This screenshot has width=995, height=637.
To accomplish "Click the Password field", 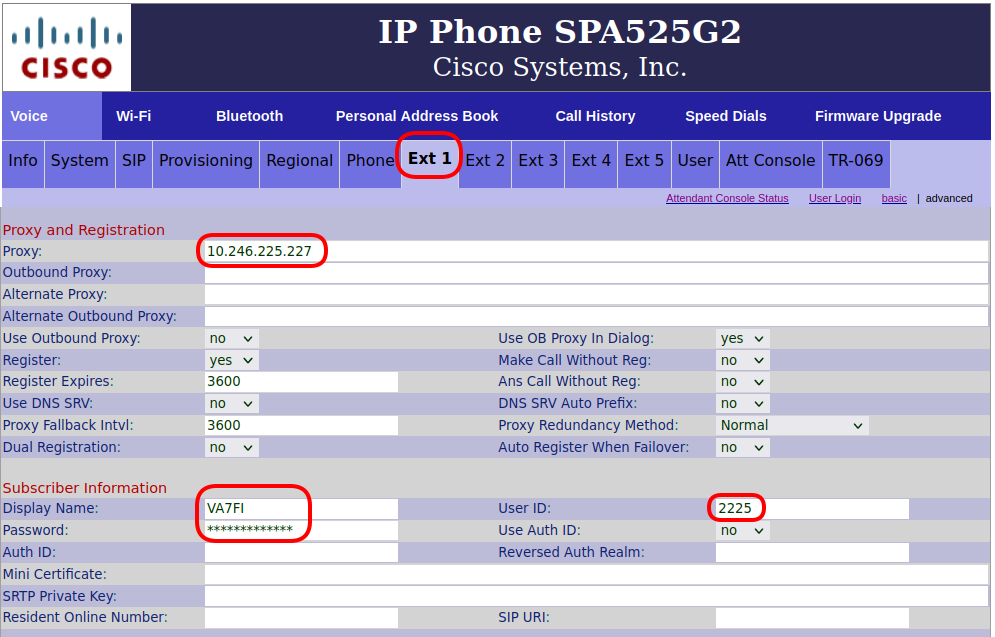I will [x=300, y=531].
